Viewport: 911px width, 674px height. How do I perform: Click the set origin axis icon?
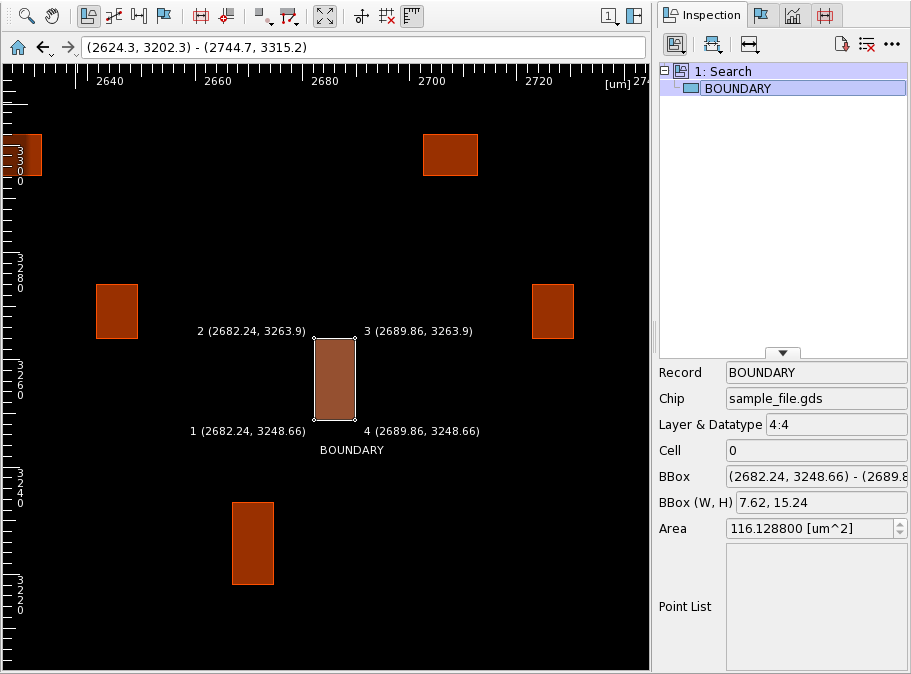[361, 16]
